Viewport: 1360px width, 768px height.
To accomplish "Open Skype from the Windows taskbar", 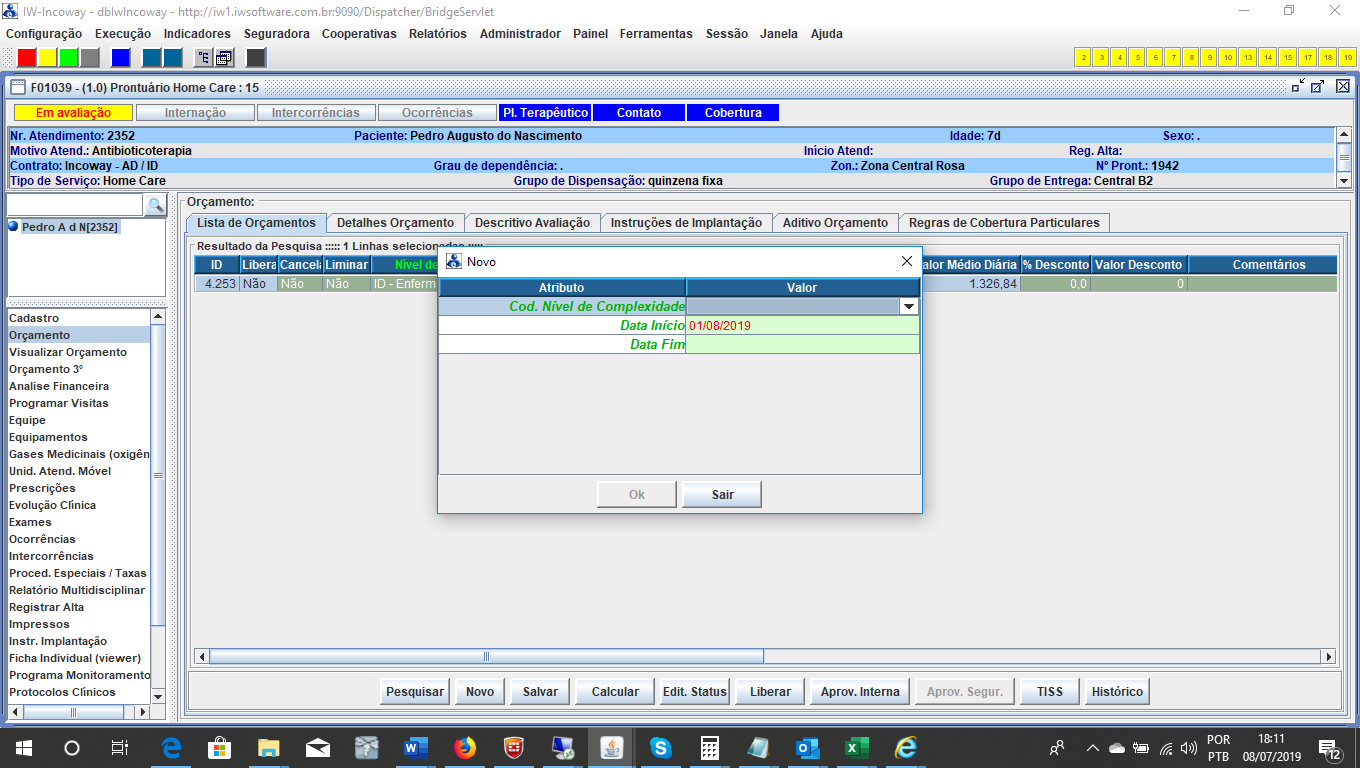I will (x=660, y=747).
